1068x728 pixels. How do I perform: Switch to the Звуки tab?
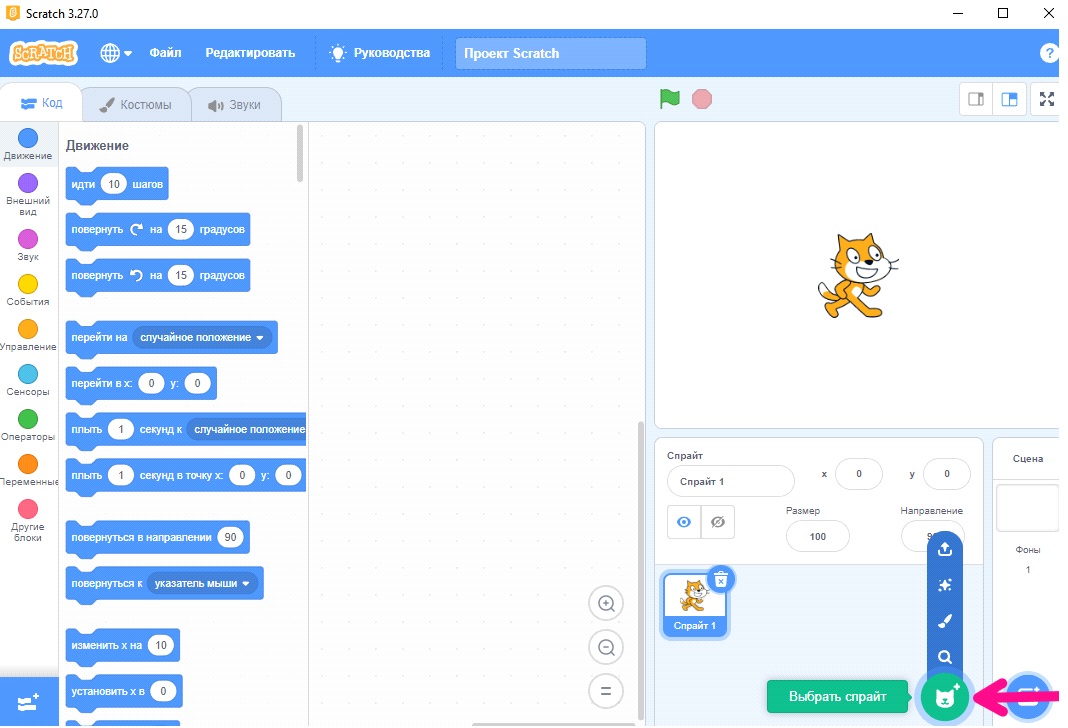[x=235, y=105]
